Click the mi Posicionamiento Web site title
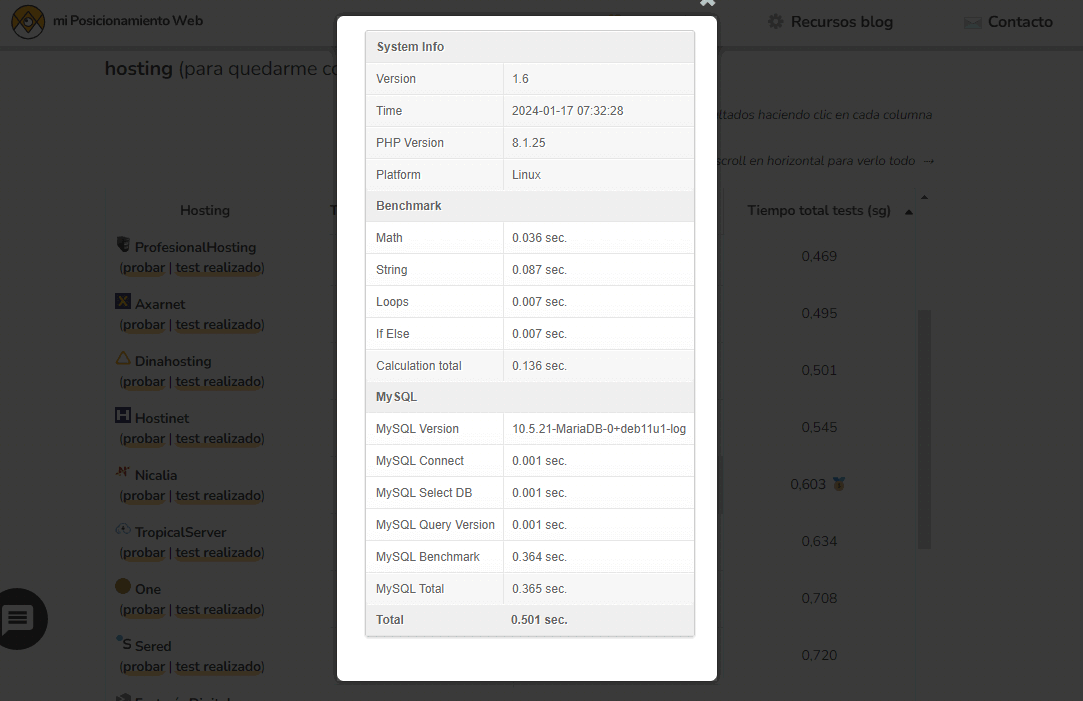Screen dimensions: 1083x701 (x=128, y=21)
